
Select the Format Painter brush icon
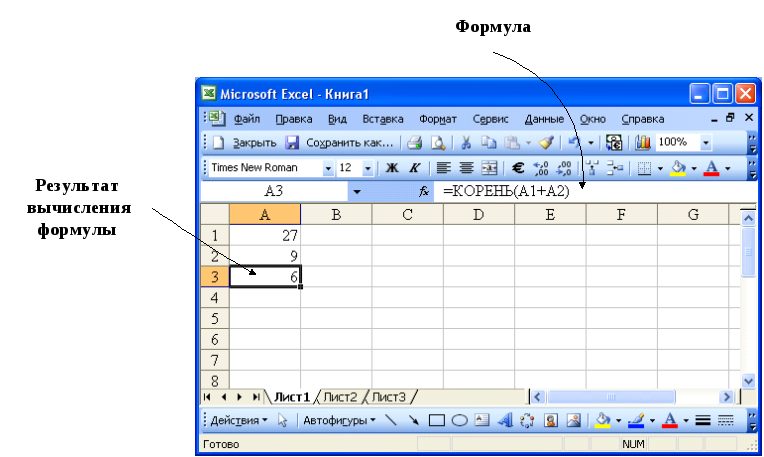tap(546, 143)
